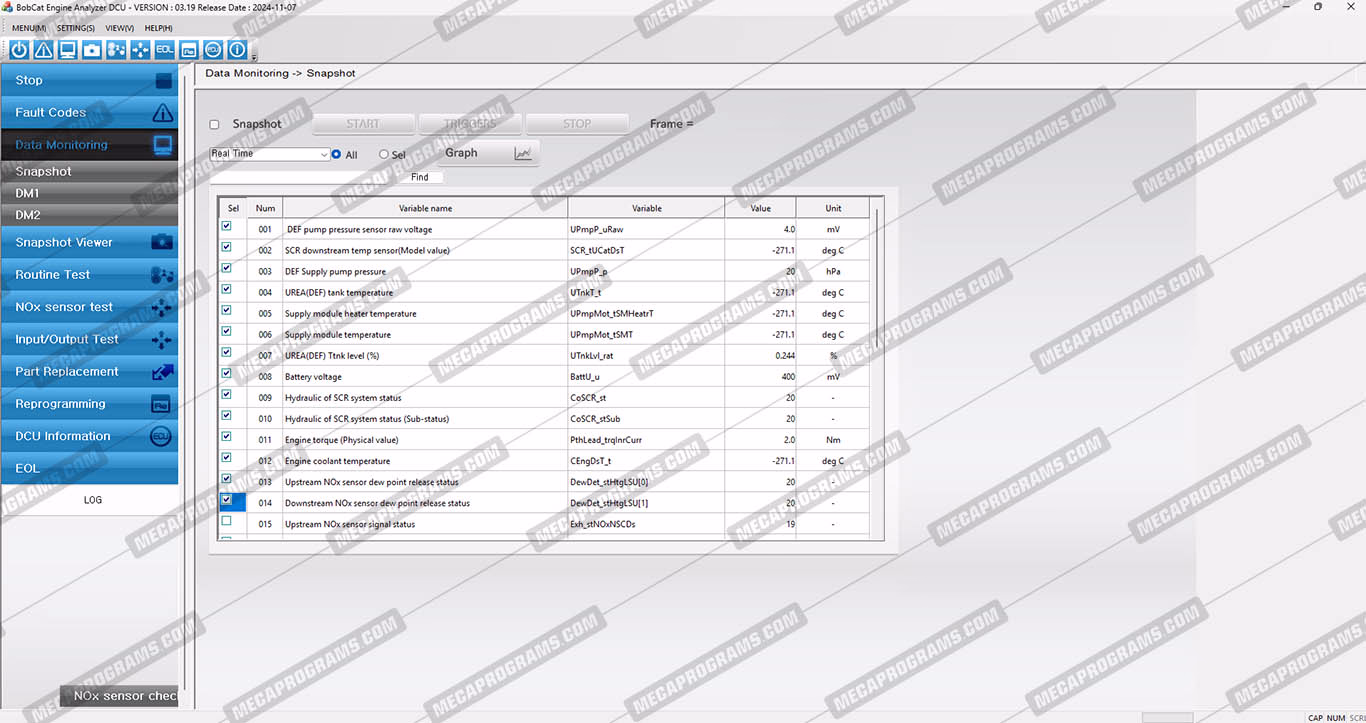Image resolution: width=1366 pixels, height=723 pixels.
Task: Open NOx sensor test in the sidebar
Action: pos(89,307)
